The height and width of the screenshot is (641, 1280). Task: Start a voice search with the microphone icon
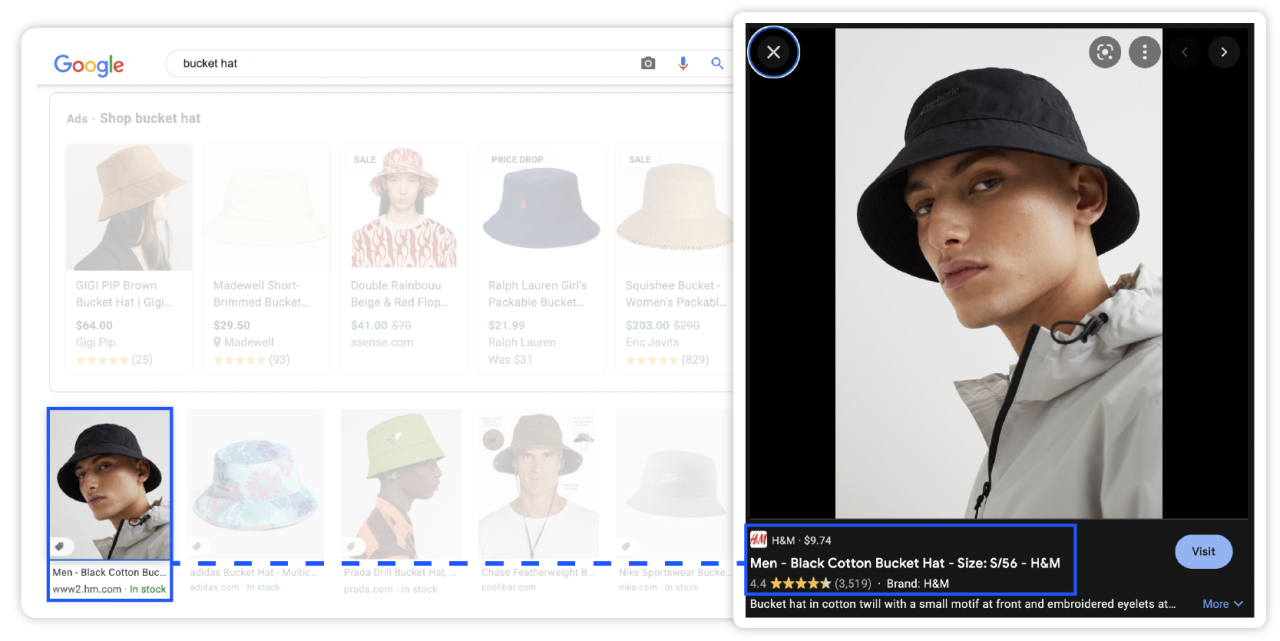coord(682,62)
